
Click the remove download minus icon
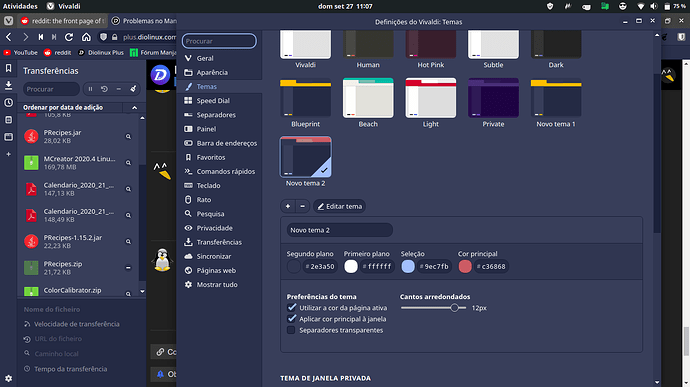click(118, 89)
